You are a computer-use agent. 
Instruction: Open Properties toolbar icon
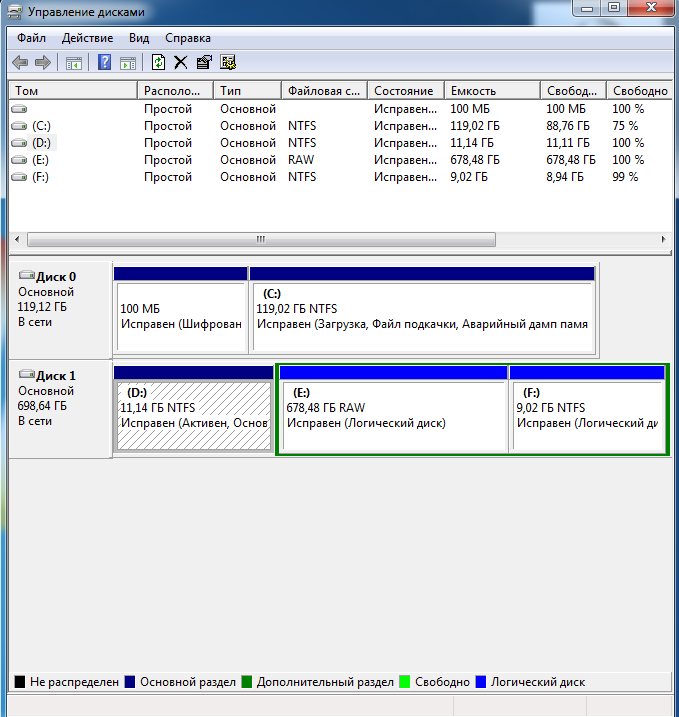[x=204, y=62]
